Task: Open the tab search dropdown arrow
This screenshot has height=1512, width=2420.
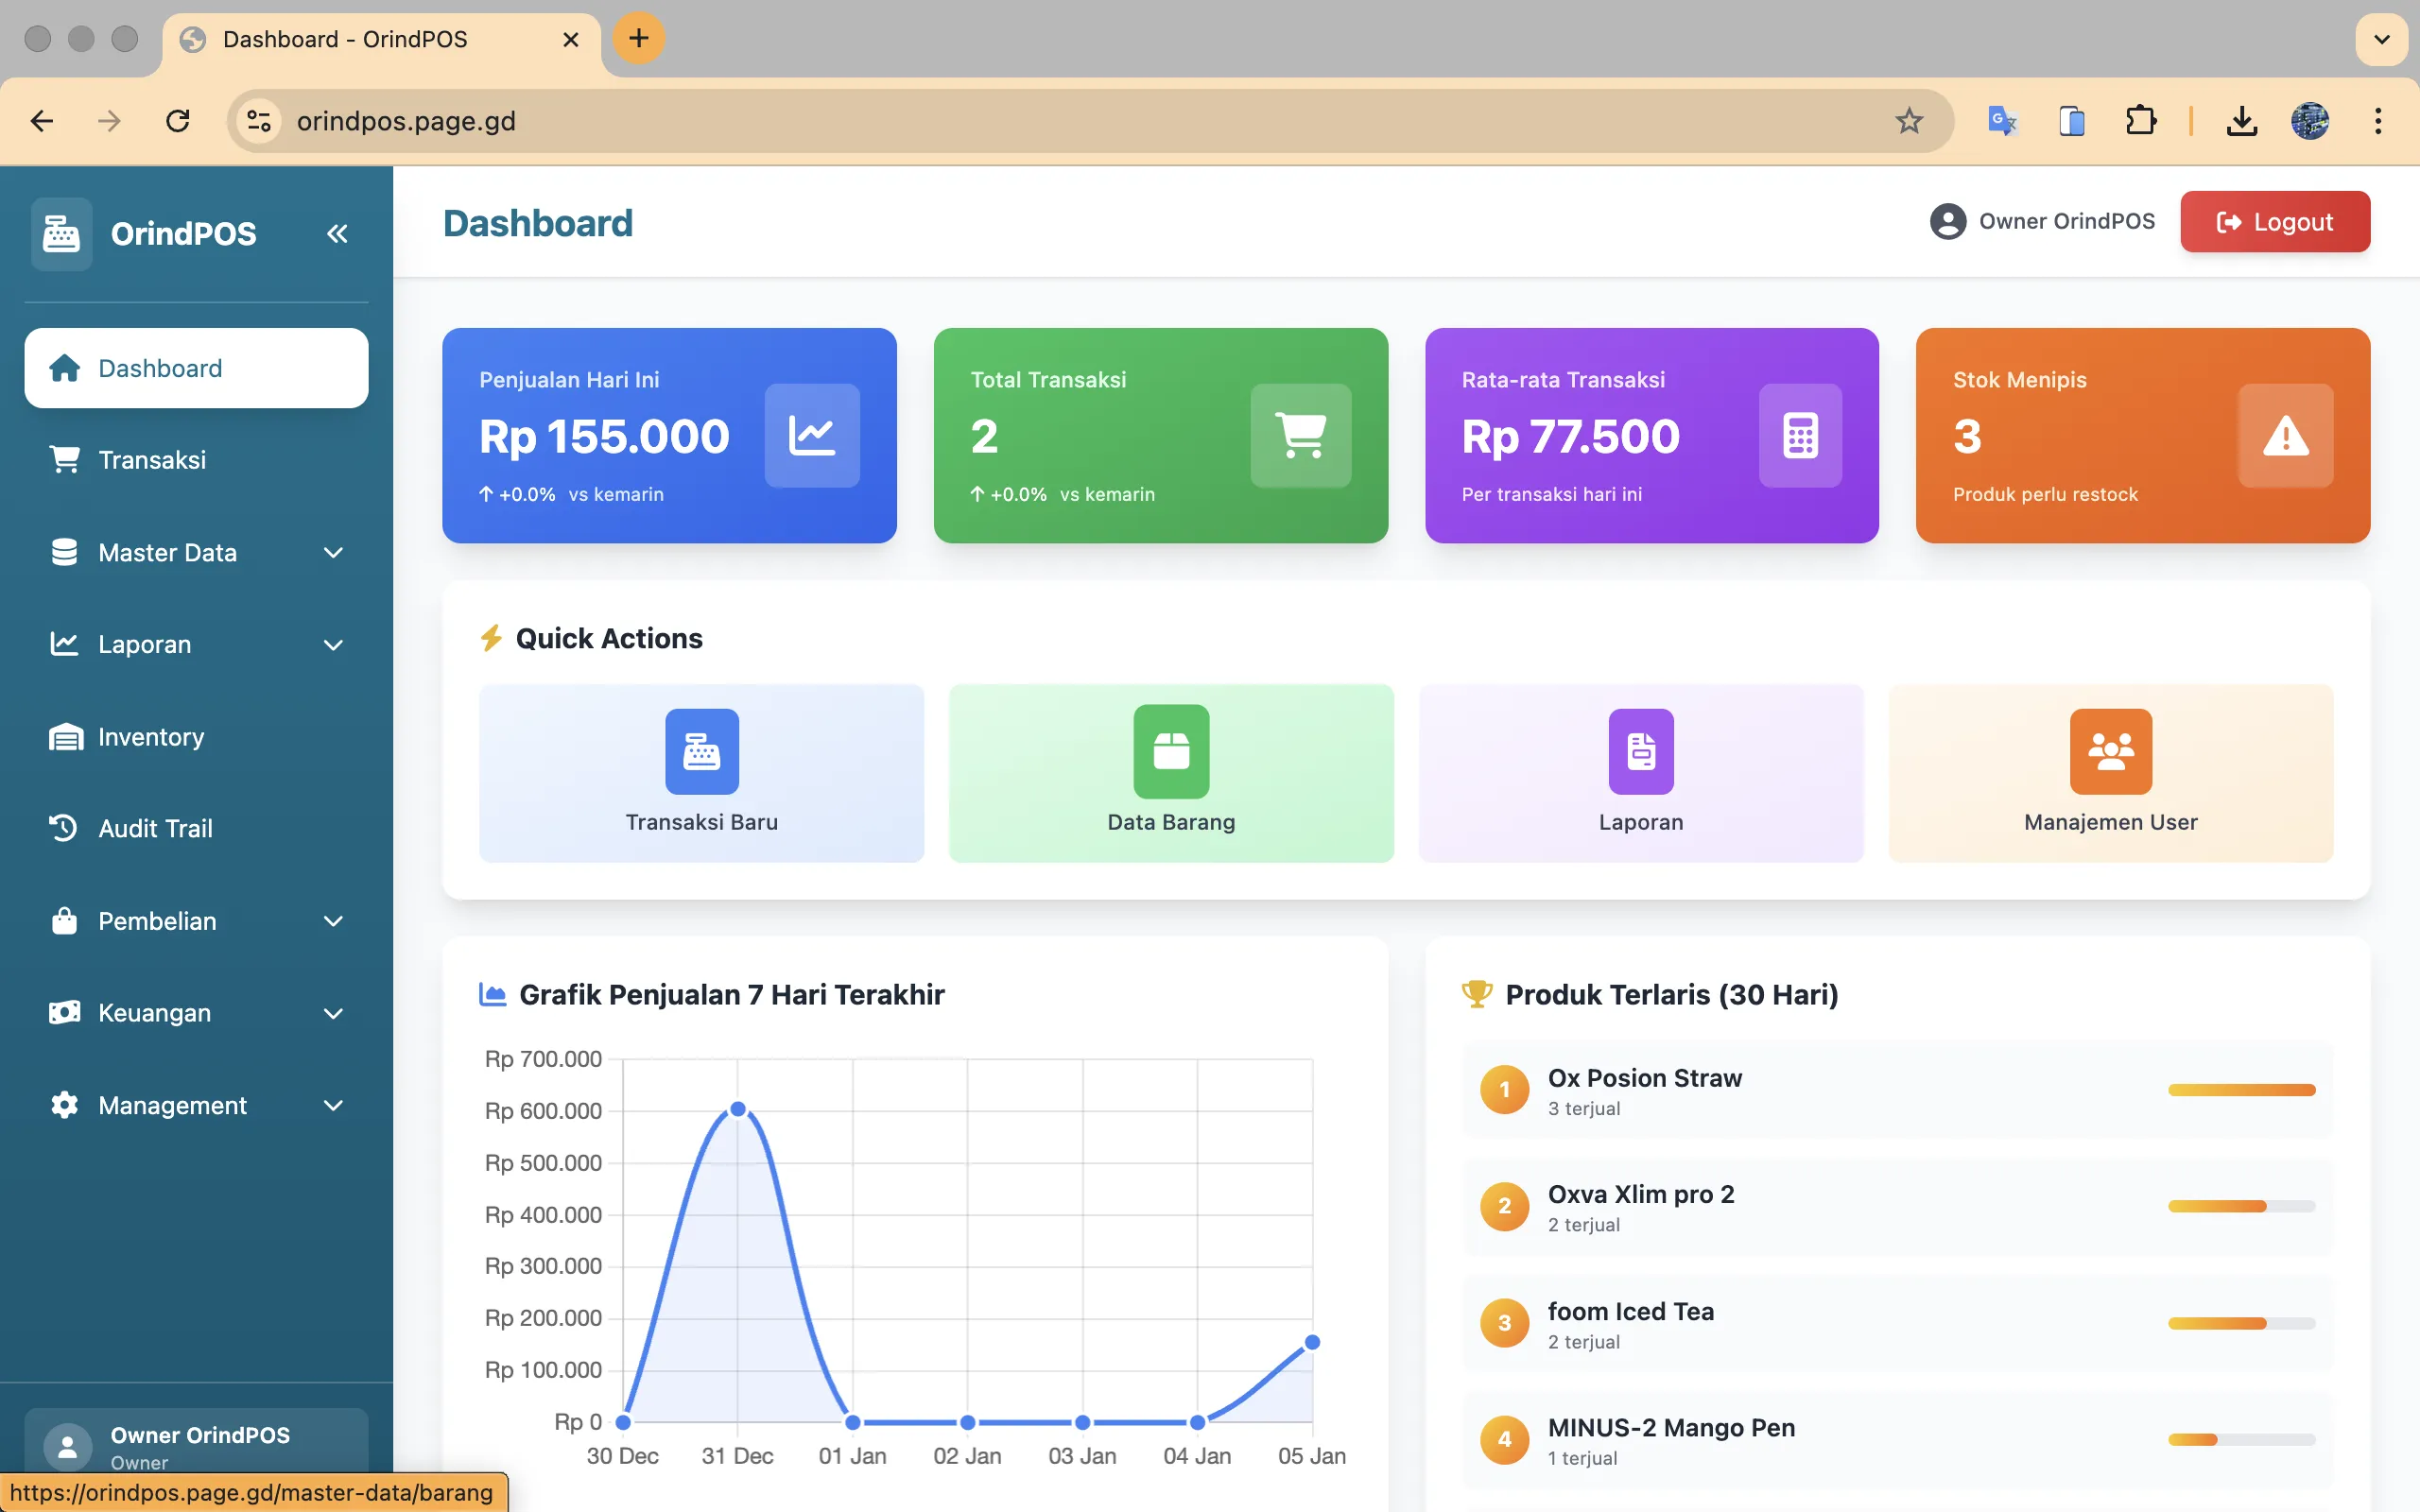Action: tap(2381, 39)
